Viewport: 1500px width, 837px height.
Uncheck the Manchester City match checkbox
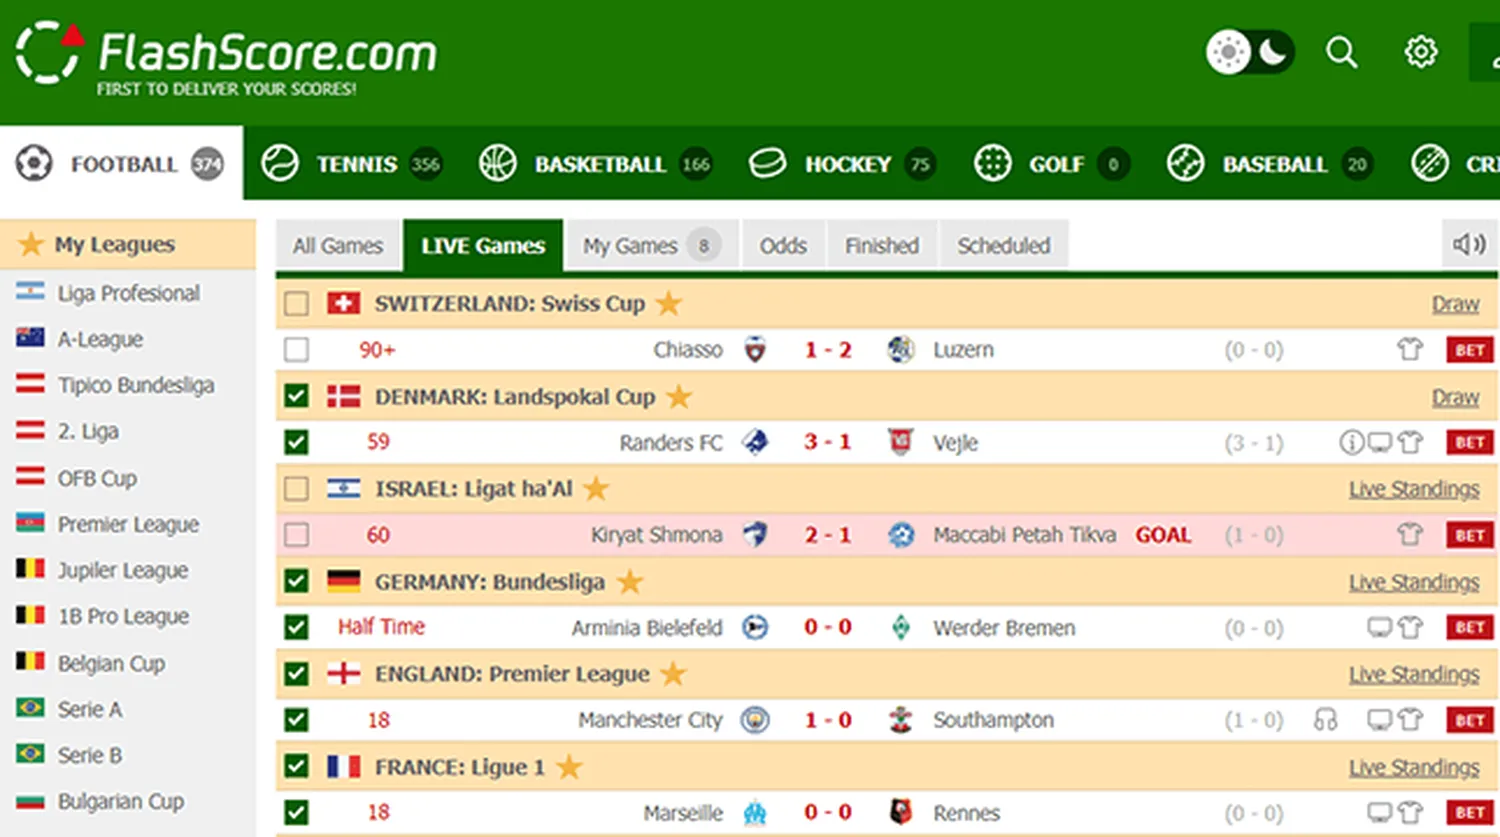coord(296,720)
